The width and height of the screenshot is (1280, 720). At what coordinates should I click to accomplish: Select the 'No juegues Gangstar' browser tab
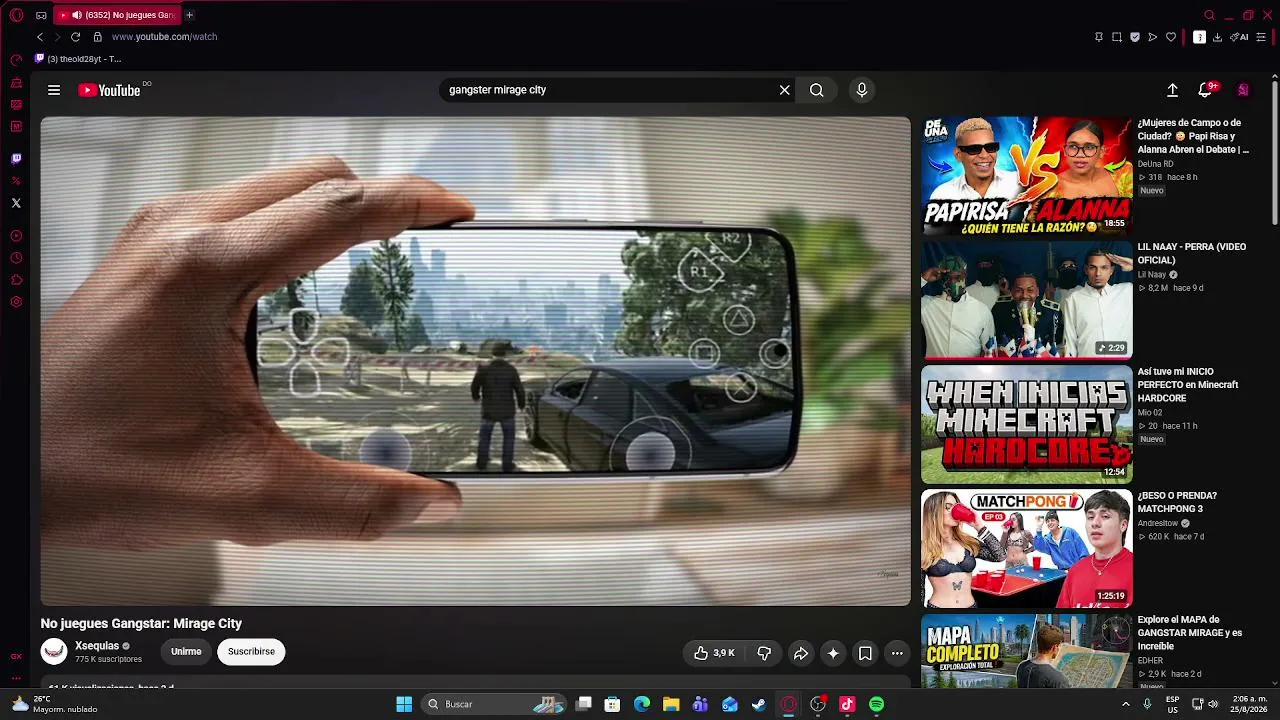tap(118, 15)
